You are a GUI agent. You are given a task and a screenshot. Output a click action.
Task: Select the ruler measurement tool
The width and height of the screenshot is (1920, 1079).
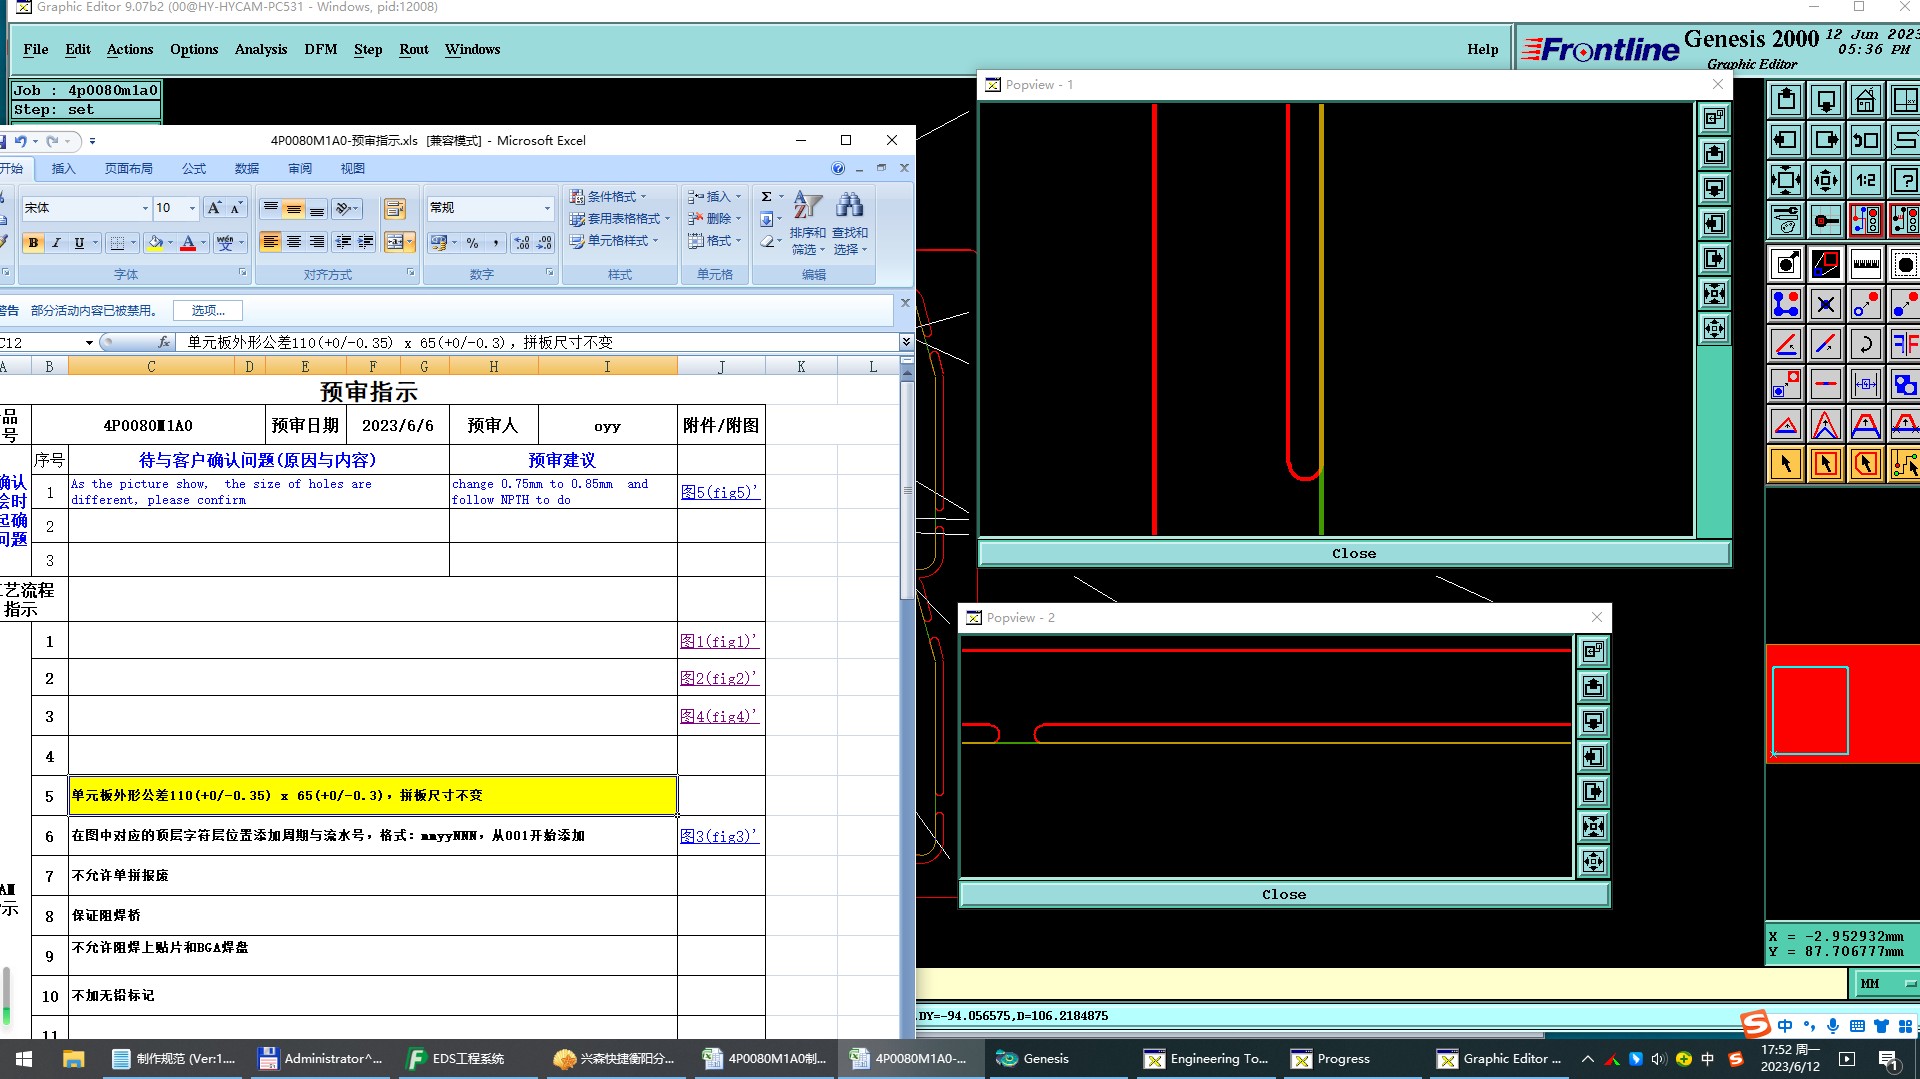1865,265
